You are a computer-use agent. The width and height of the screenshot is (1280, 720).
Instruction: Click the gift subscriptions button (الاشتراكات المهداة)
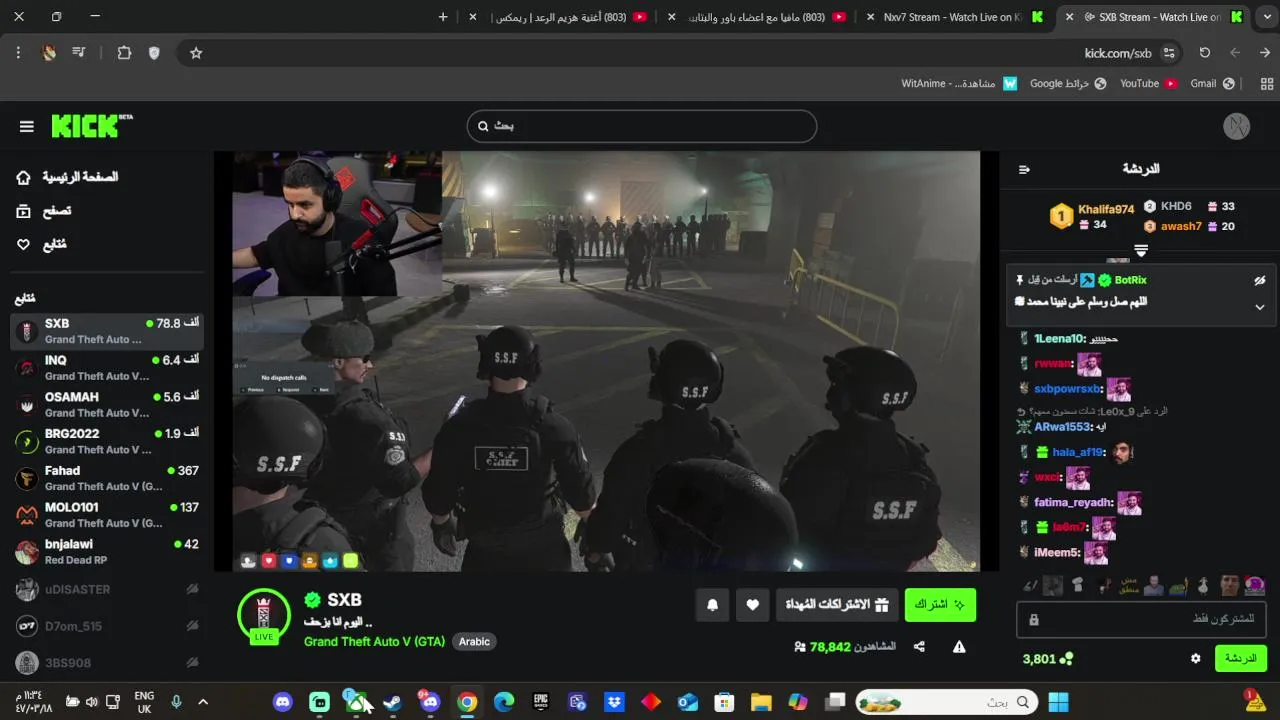click(836, 605)
